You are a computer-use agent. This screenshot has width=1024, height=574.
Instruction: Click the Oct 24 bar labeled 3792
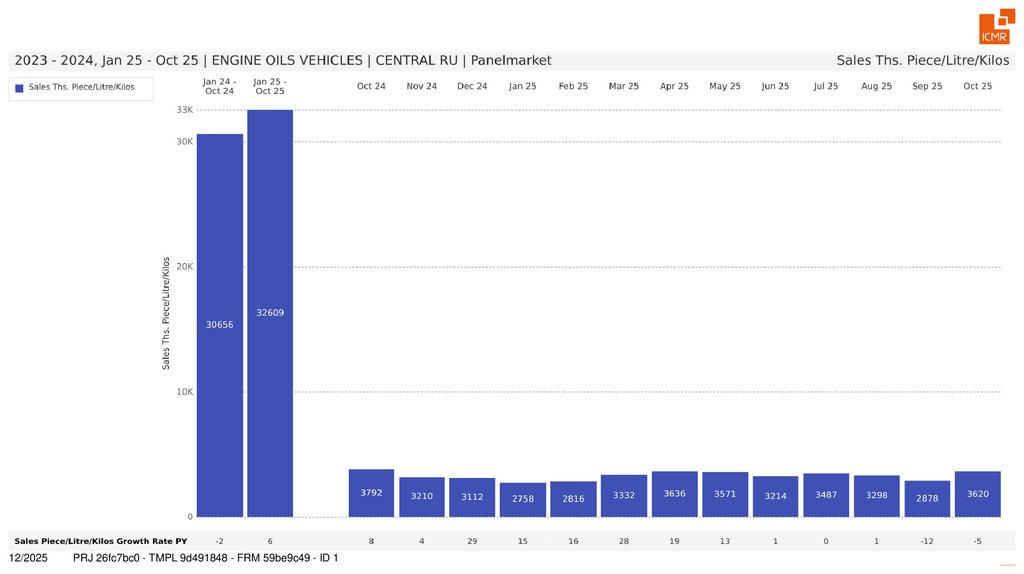tap(371, 492)
